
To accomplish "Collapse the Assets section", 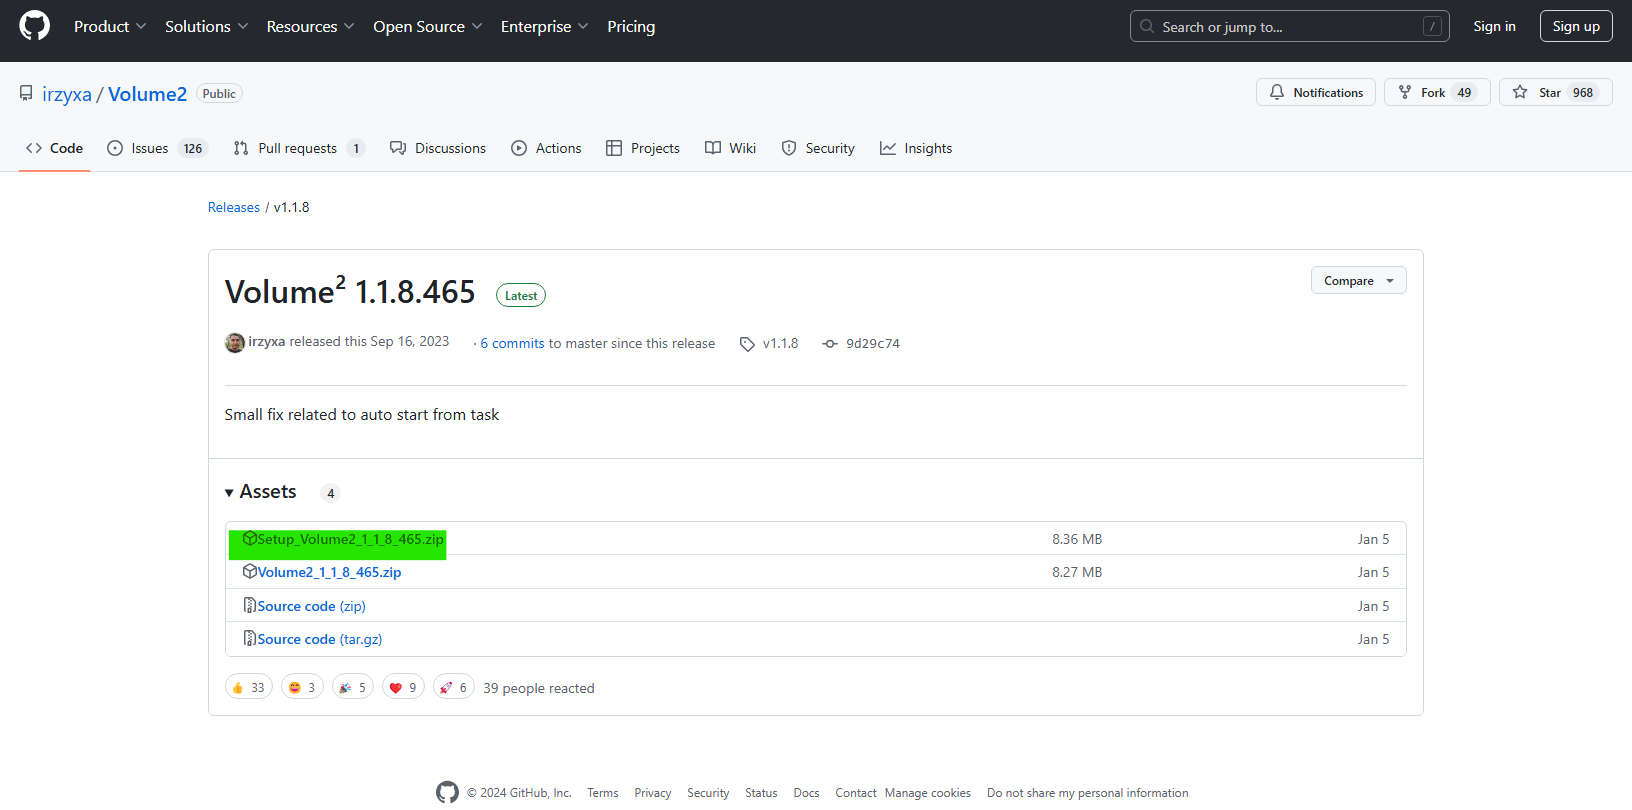I will tap(261, 492).
